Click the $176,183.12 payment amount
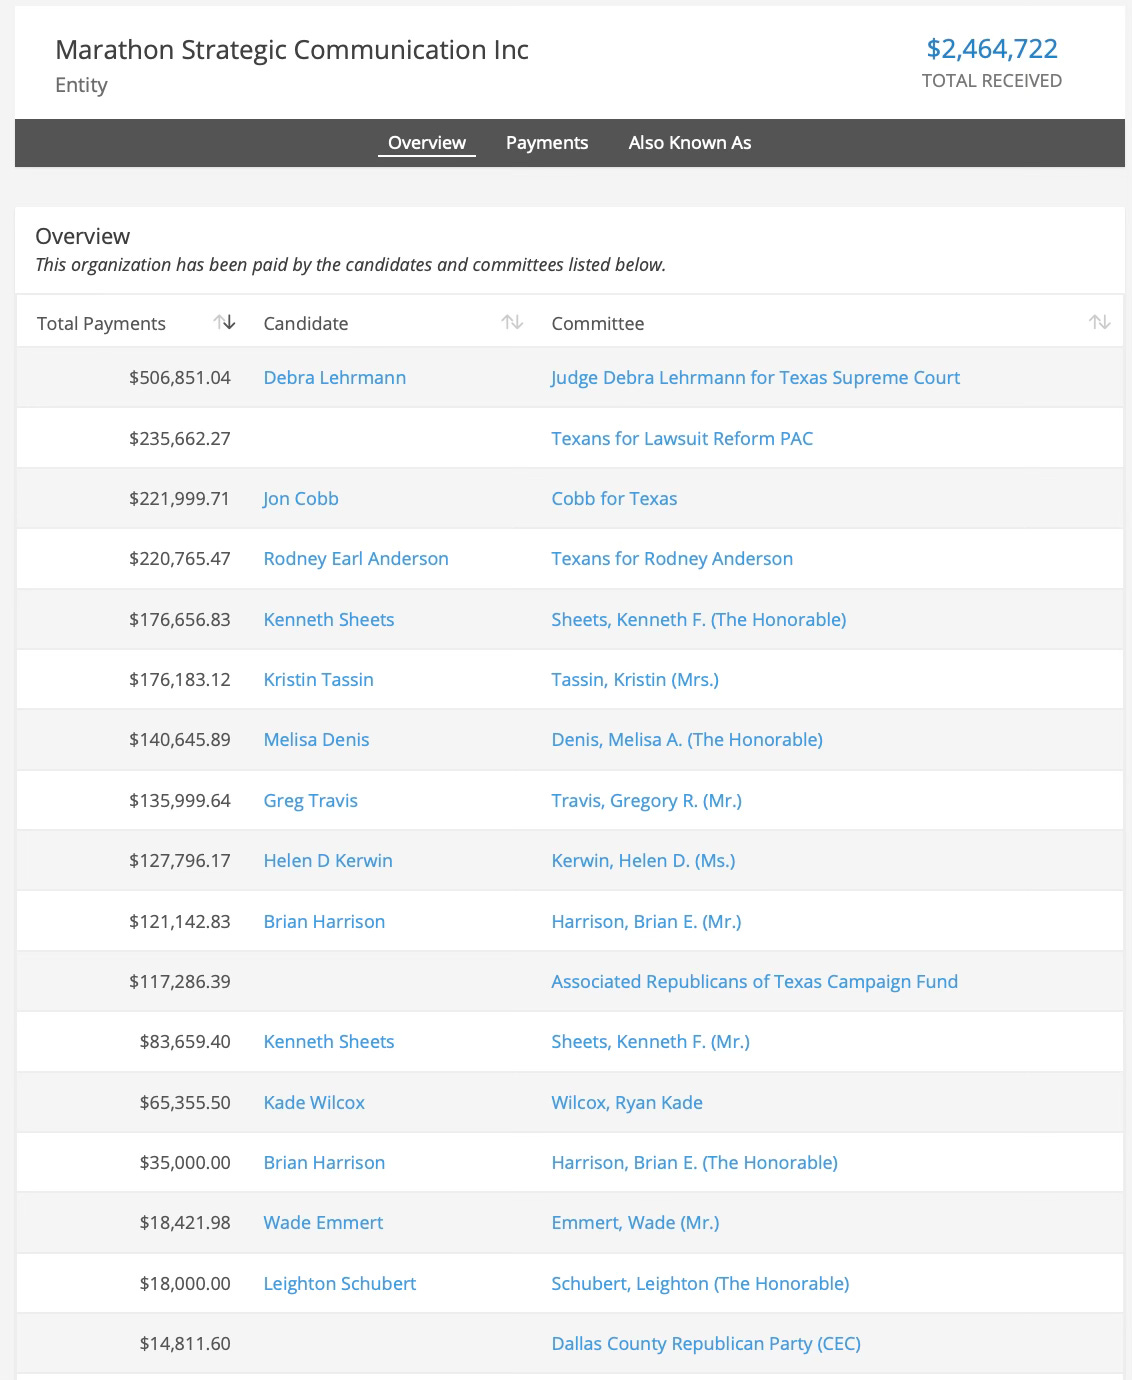The image size is (1132, 1380). coord(180,679)
